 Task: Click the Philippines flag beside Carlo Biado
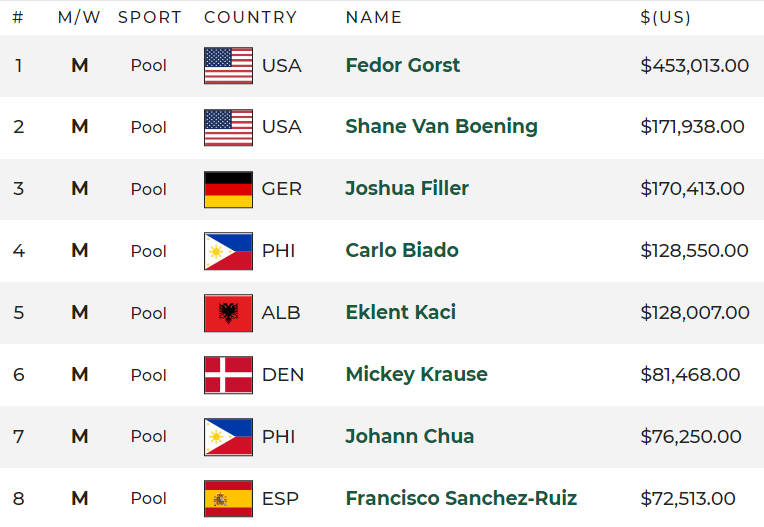[x=228, y=251]
